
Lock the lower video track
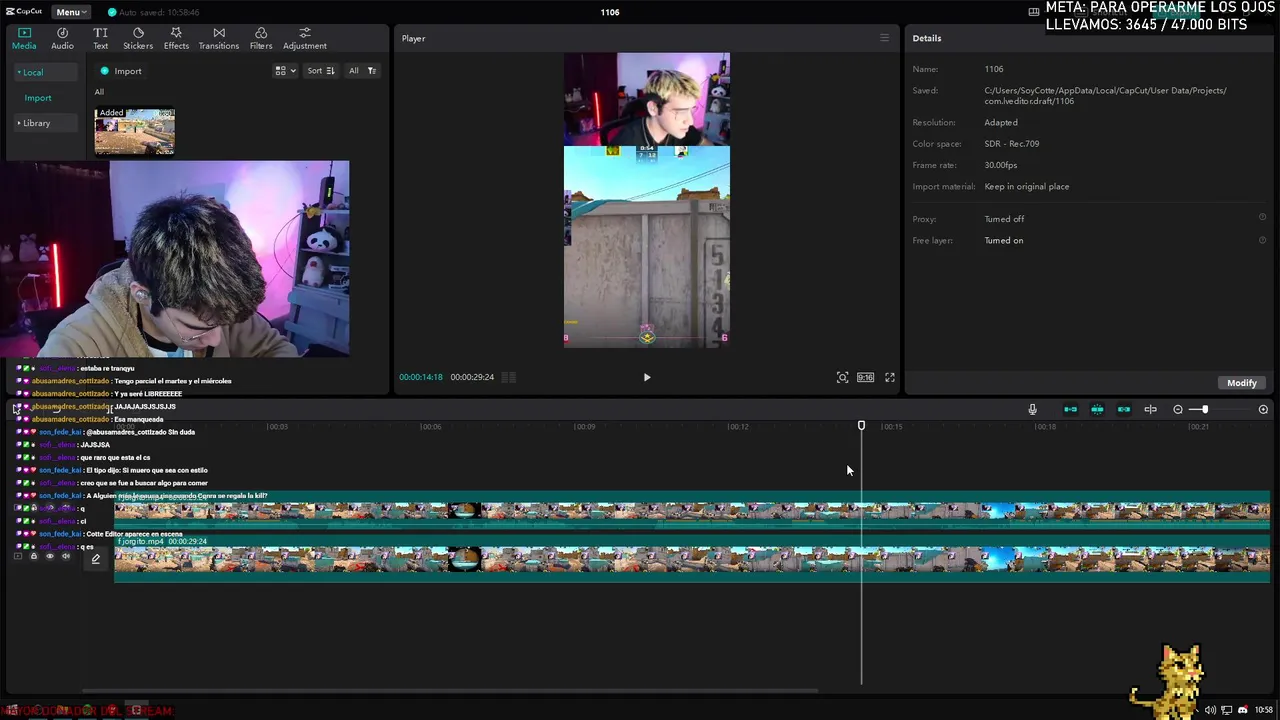(x=33, y=556)
